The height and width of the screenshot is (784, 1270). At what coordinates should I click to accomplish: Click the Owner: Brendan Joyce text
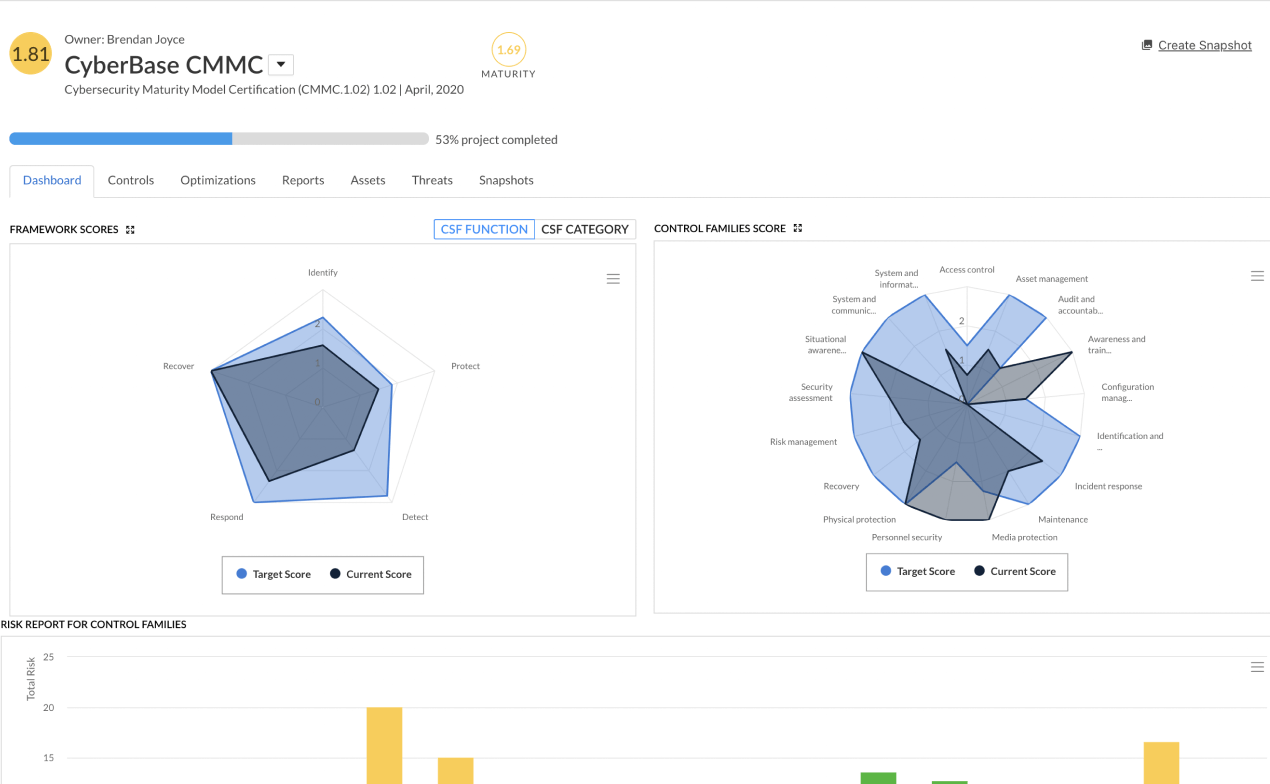[x=124, y=39]
